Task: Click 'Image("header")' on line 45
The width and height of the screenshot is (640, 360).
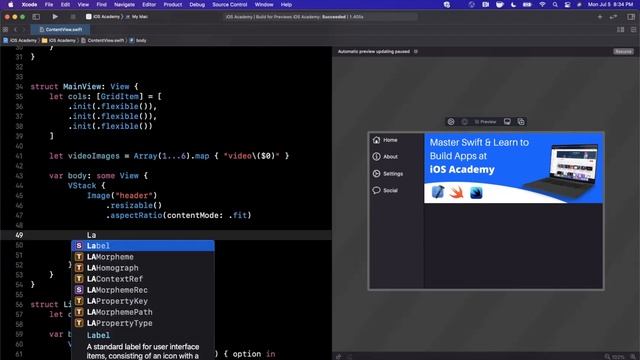Action: (122, 196)
